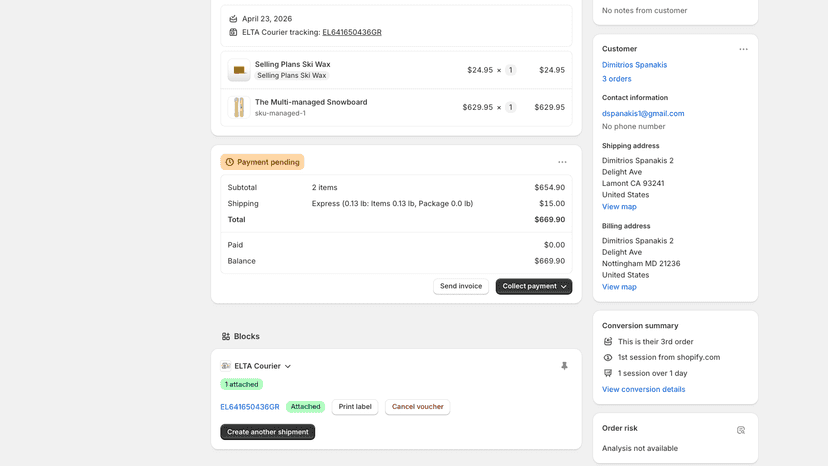Click the Payment pending status badge
The width and height of the screenshot is (828, 466).
262,162
